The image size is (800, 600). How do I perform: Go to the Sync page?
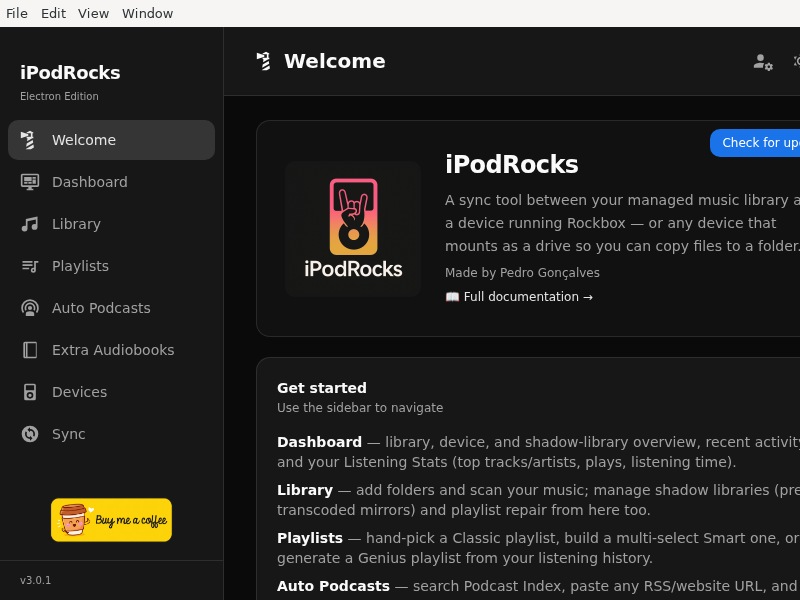tap(111, 434)
